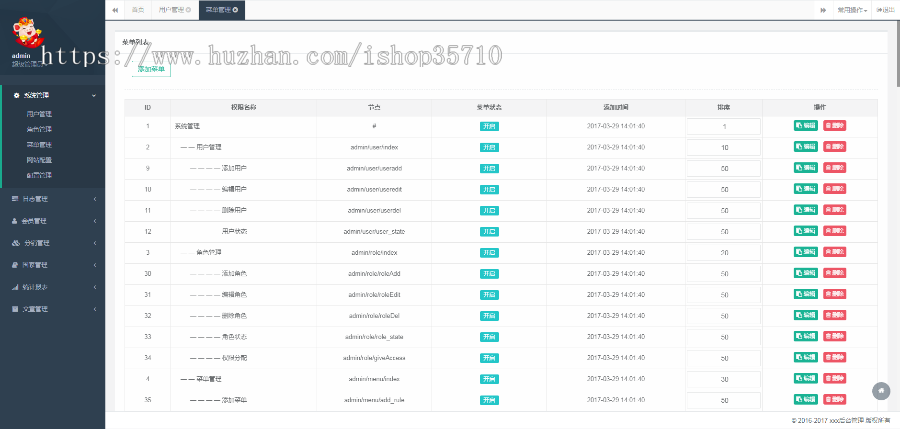Viewport: 900px width, 429px height.
Task: Edit the admin/user/useradd row
Action: pos(806,167)
